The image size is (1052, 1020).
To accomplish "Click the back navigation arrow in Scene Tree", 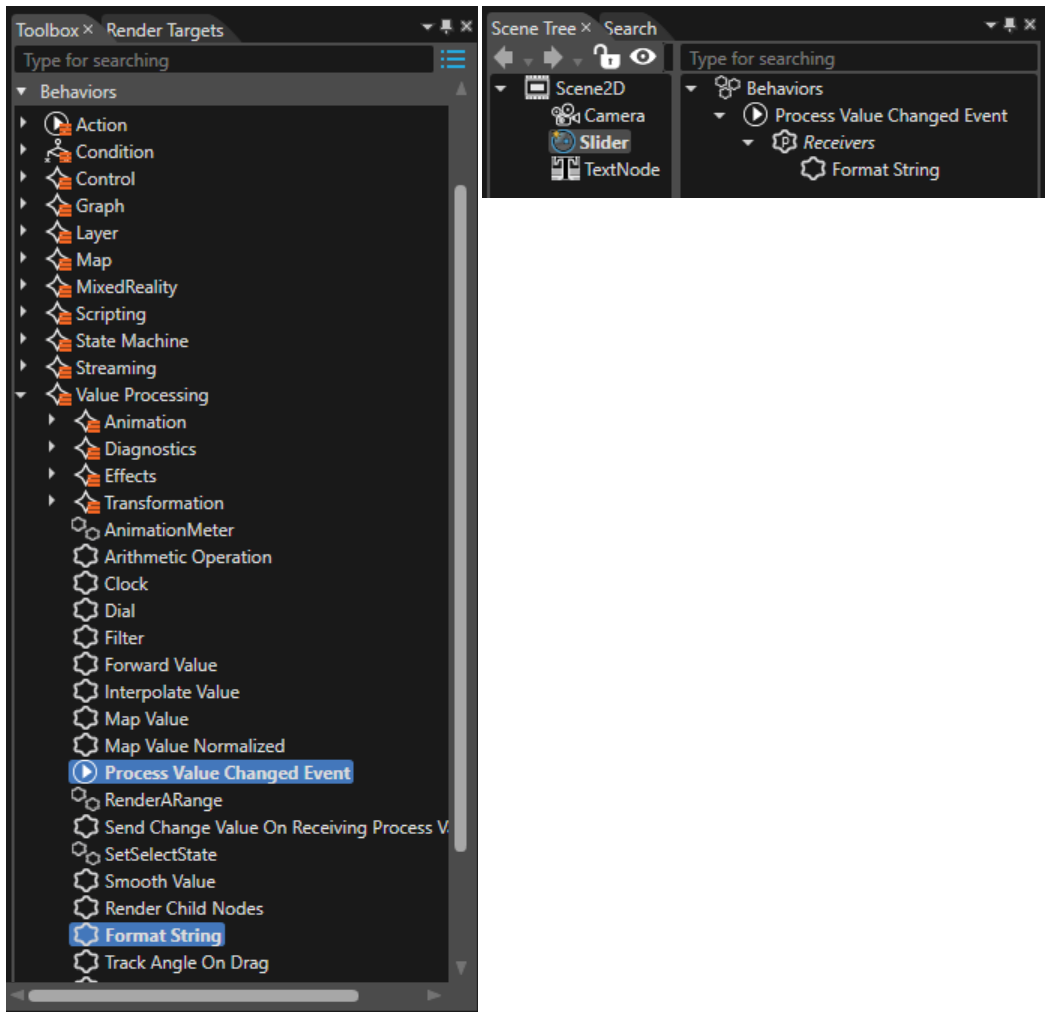I will pos(504,58).
